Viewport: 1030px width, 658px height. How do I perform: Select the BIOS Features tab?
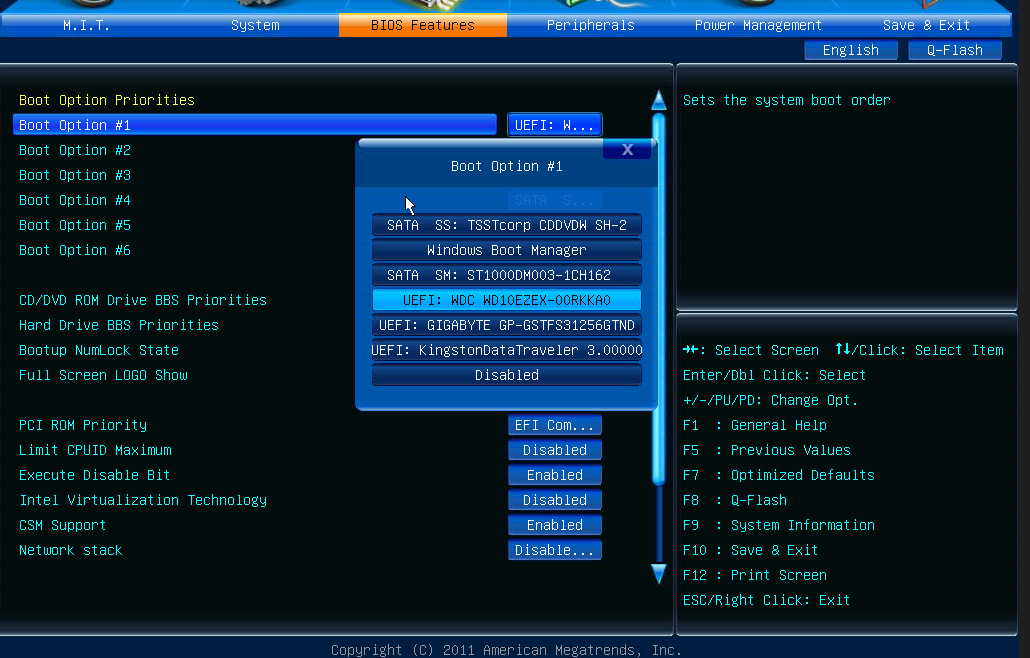[x=422, y=25]
